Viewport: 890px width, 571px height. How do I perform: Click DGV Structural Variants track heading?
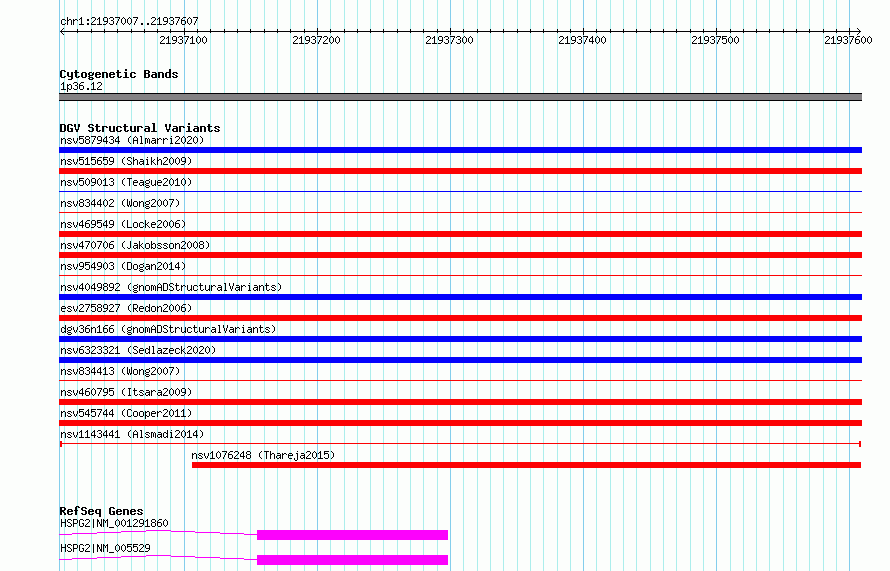pos(140,128)
